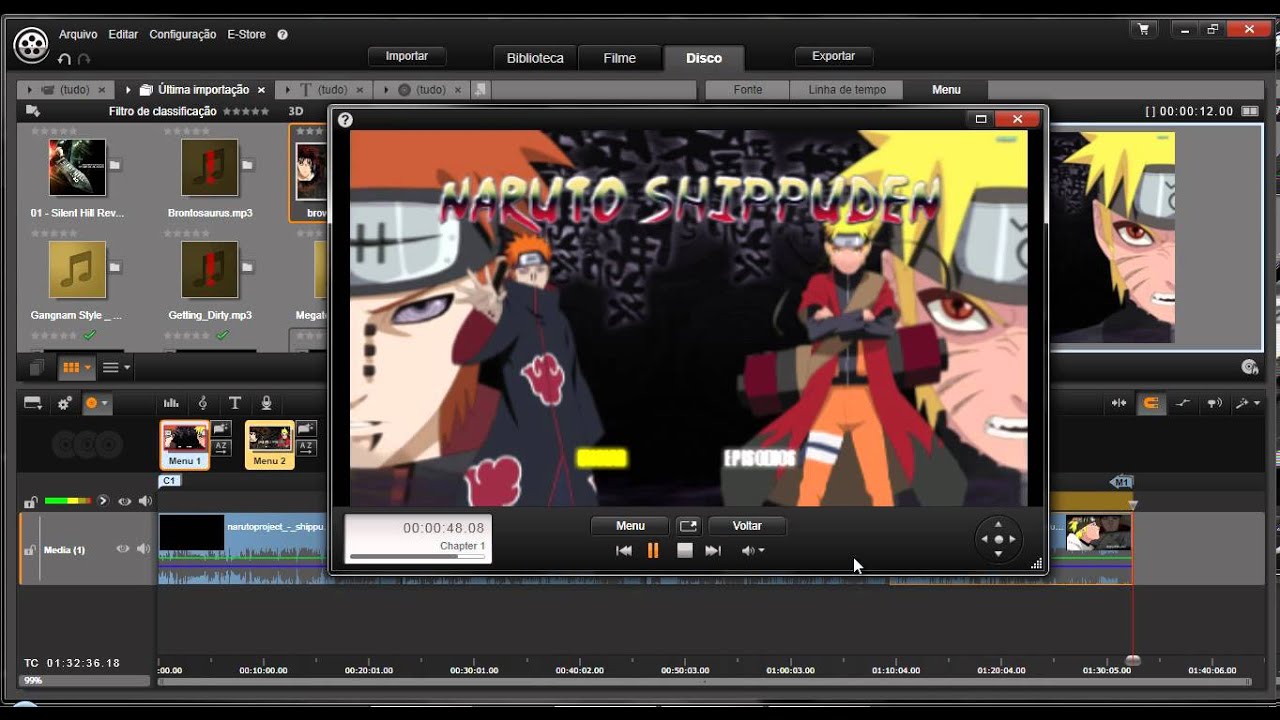Toggle magnetic snapping on timeline
This screenshot has width=1280, height=720.
click(x=1151, y=403)
